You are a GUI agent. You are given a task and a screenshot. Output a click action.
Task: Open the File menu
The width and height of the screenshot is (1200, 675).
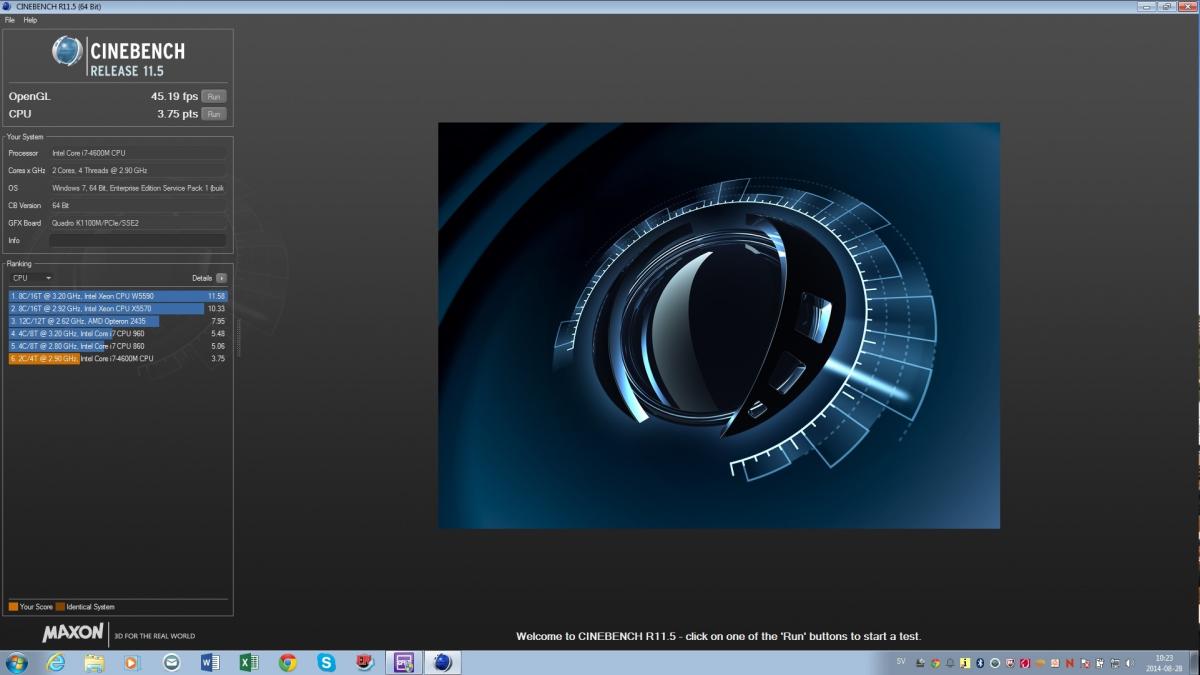[x=10, y=20]
